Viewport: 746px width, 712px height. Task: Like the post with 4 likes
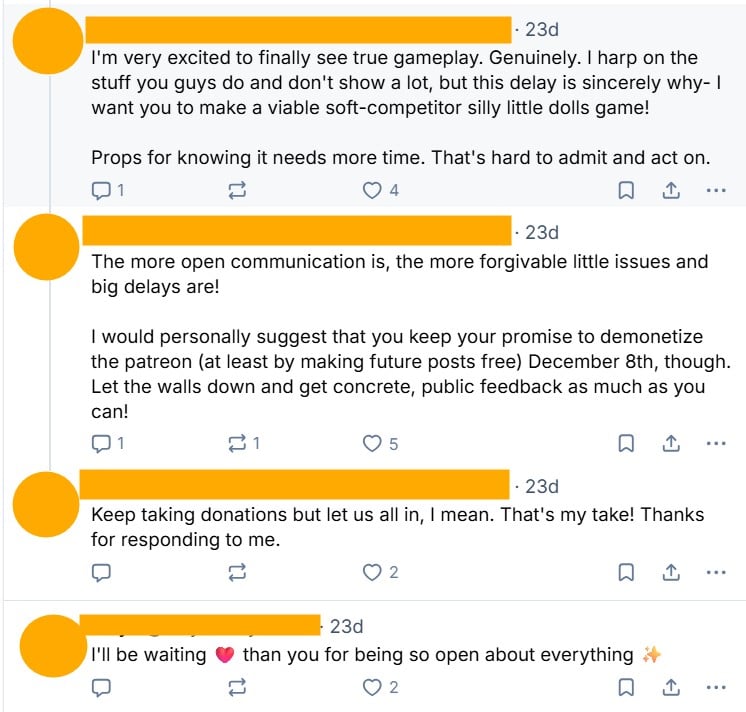click(x=373, y=190)
